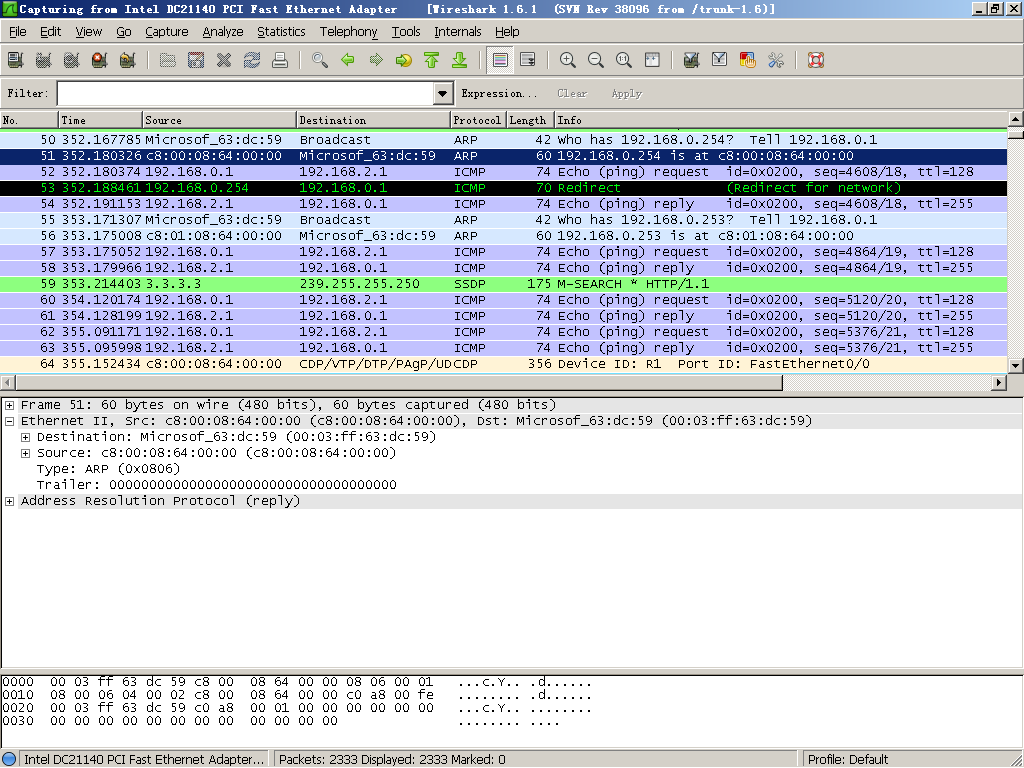The width and height of the screenshot is (1024, 768).
Task: Save the capture file as
Action: click(196, 60)
